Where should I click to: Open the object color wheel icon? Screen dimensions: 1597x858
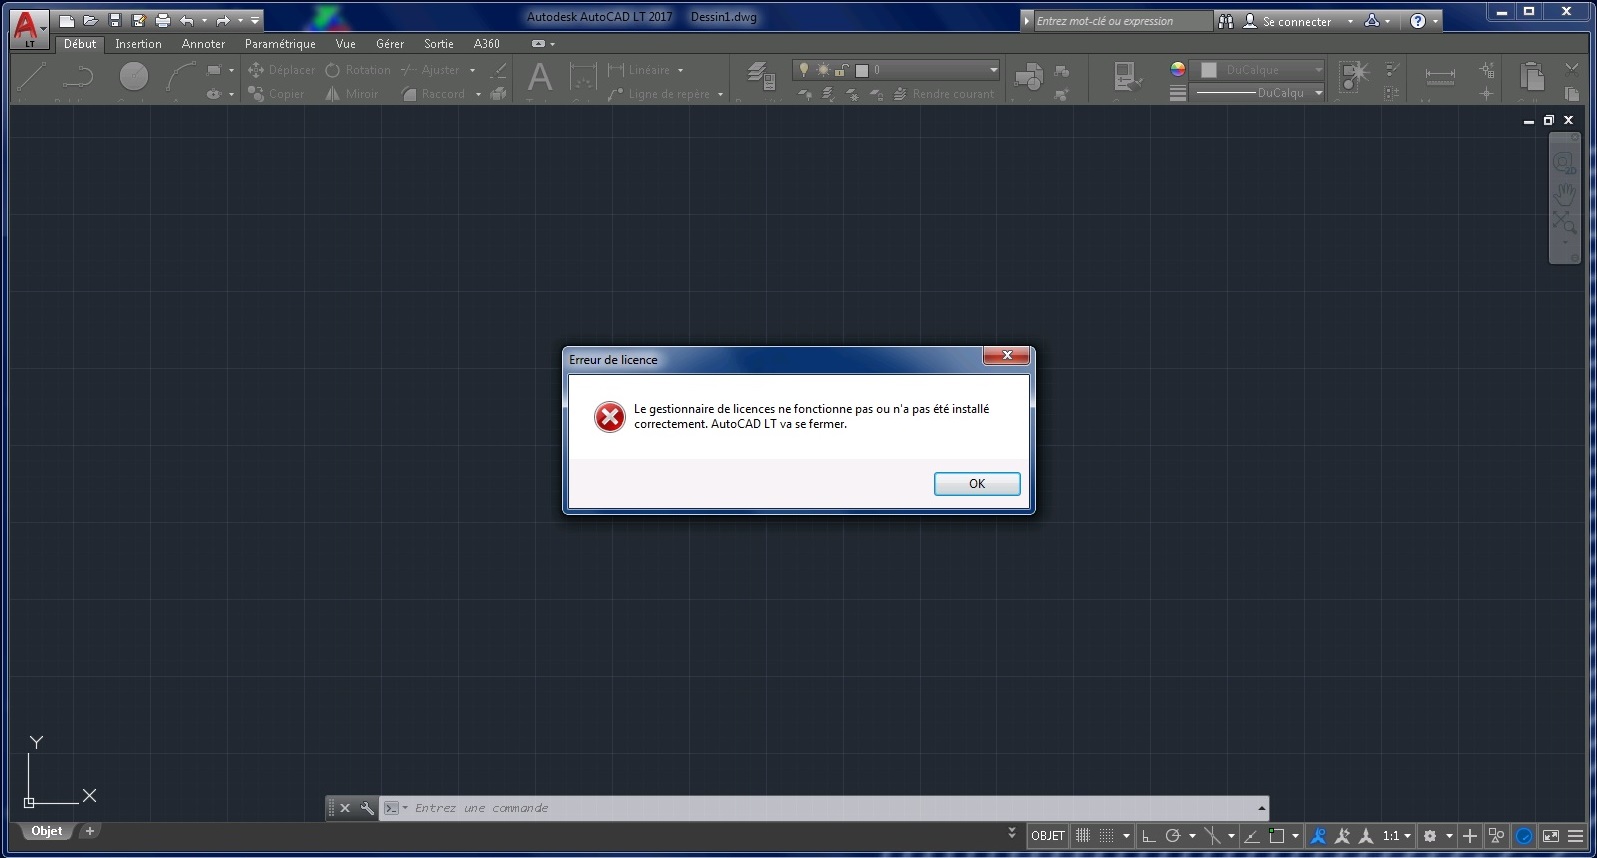(1178, 69)
